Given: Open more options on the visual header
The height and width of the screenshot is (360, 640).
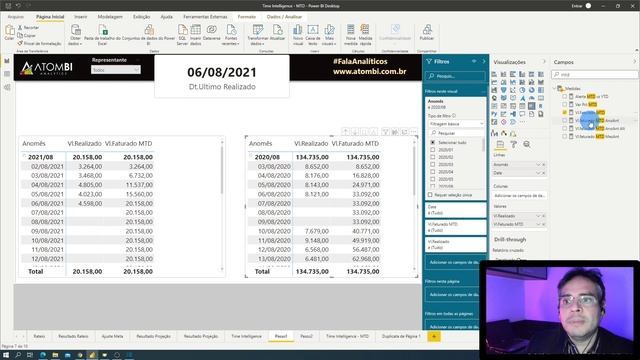Looking at the screenshot, I should pyautogui.click(x=413, y=132).
